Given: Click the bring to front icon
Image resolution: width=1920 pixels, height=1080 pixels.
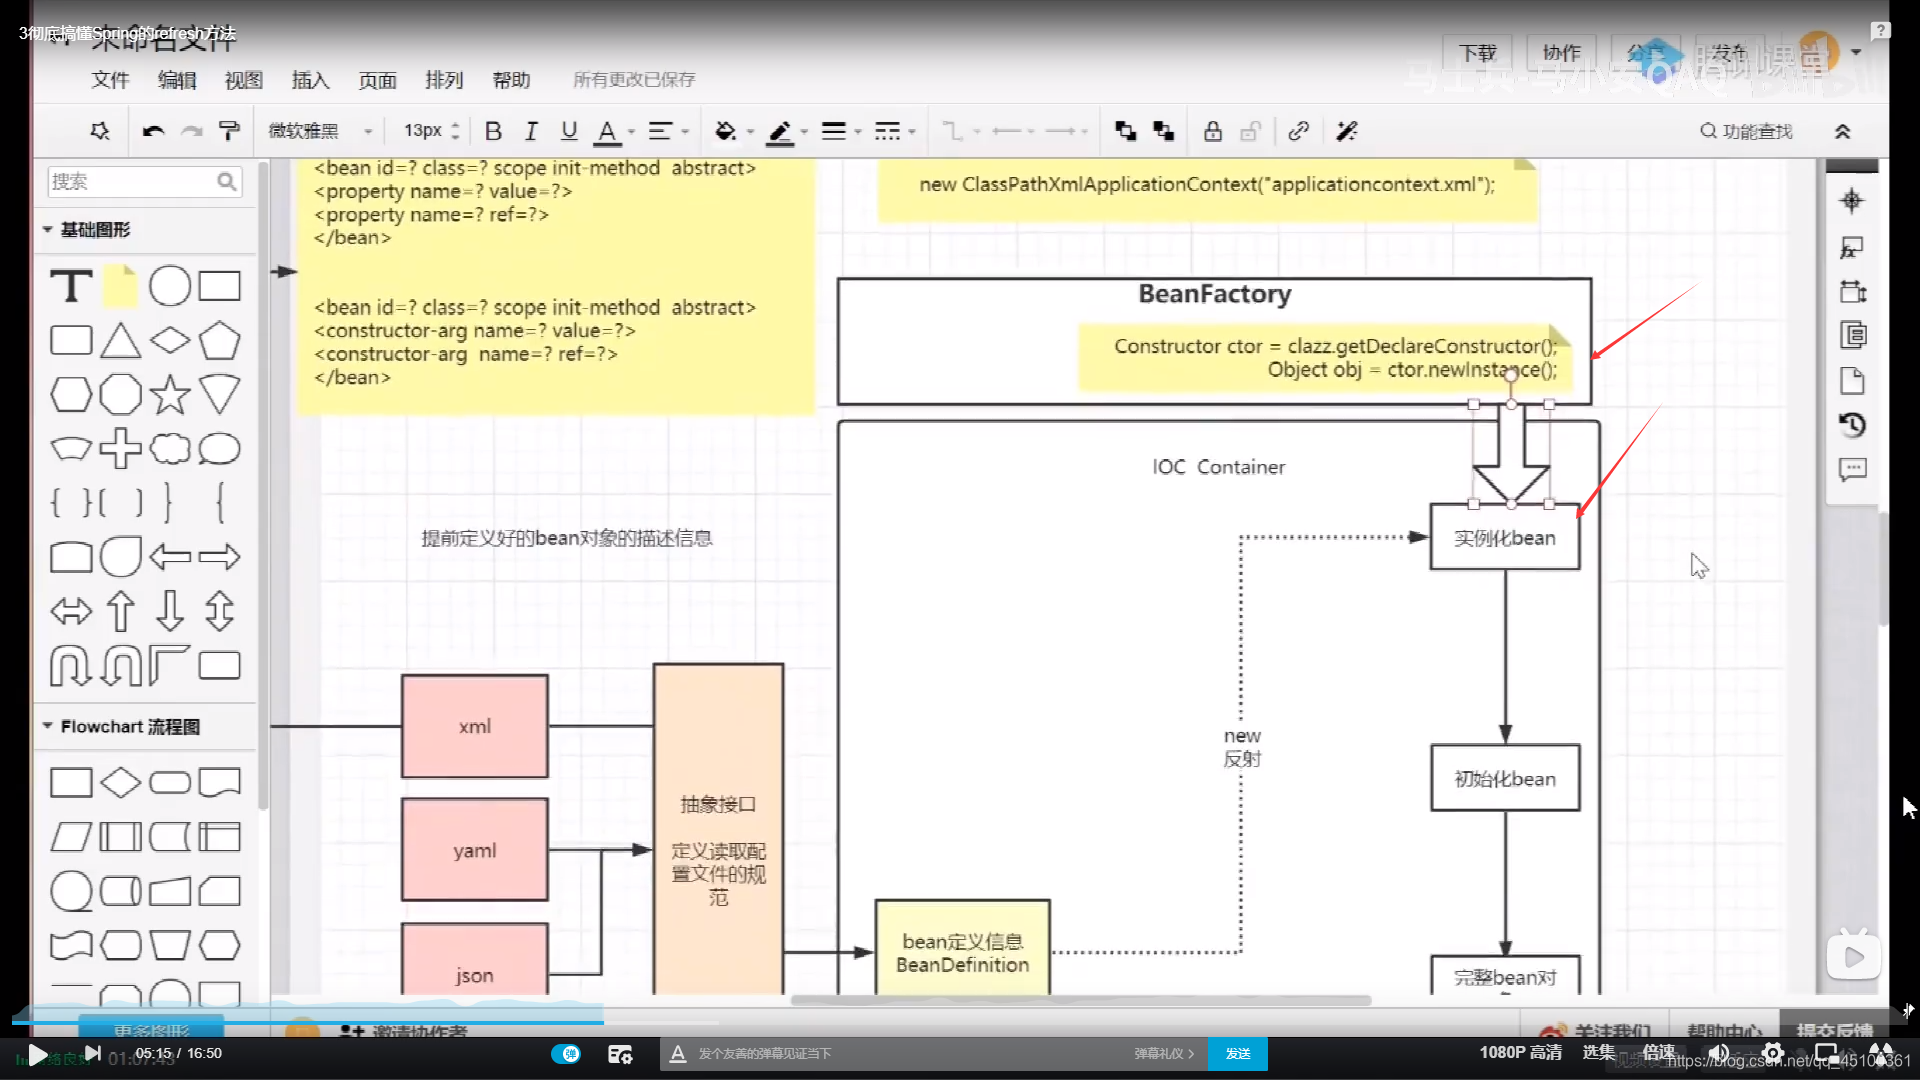Looking at the screenshot, I should pyautogui.click(x=1126, y=131).
